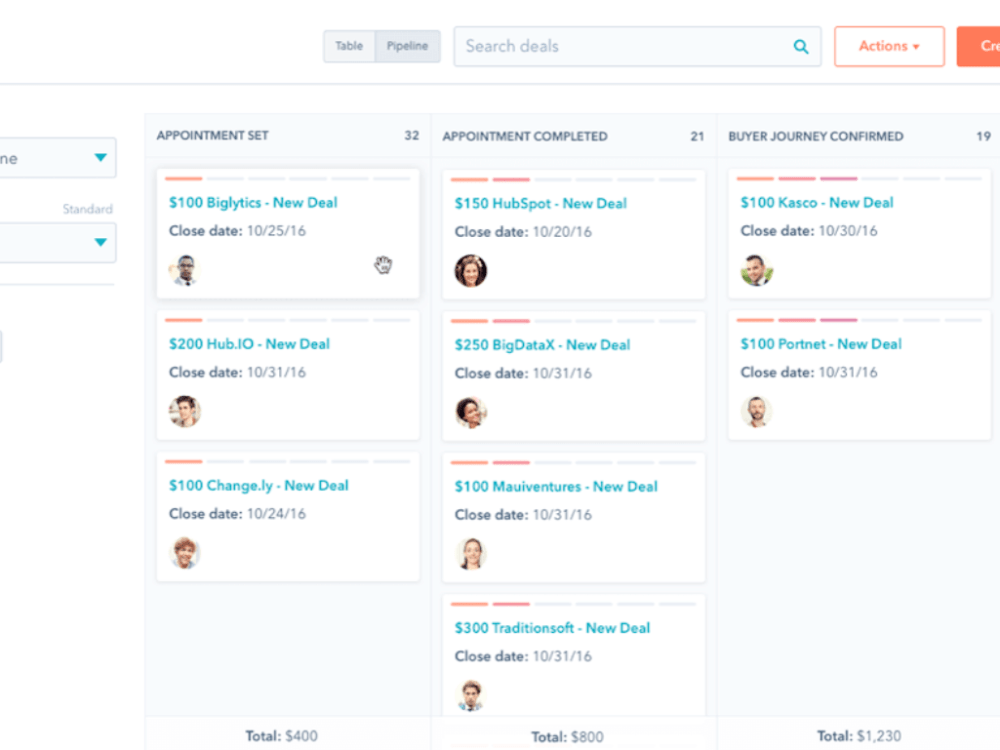The image size is (1000, 750).
Task: Expand the upper sidebar filter dropdown
Action: (x=57, y=158)
